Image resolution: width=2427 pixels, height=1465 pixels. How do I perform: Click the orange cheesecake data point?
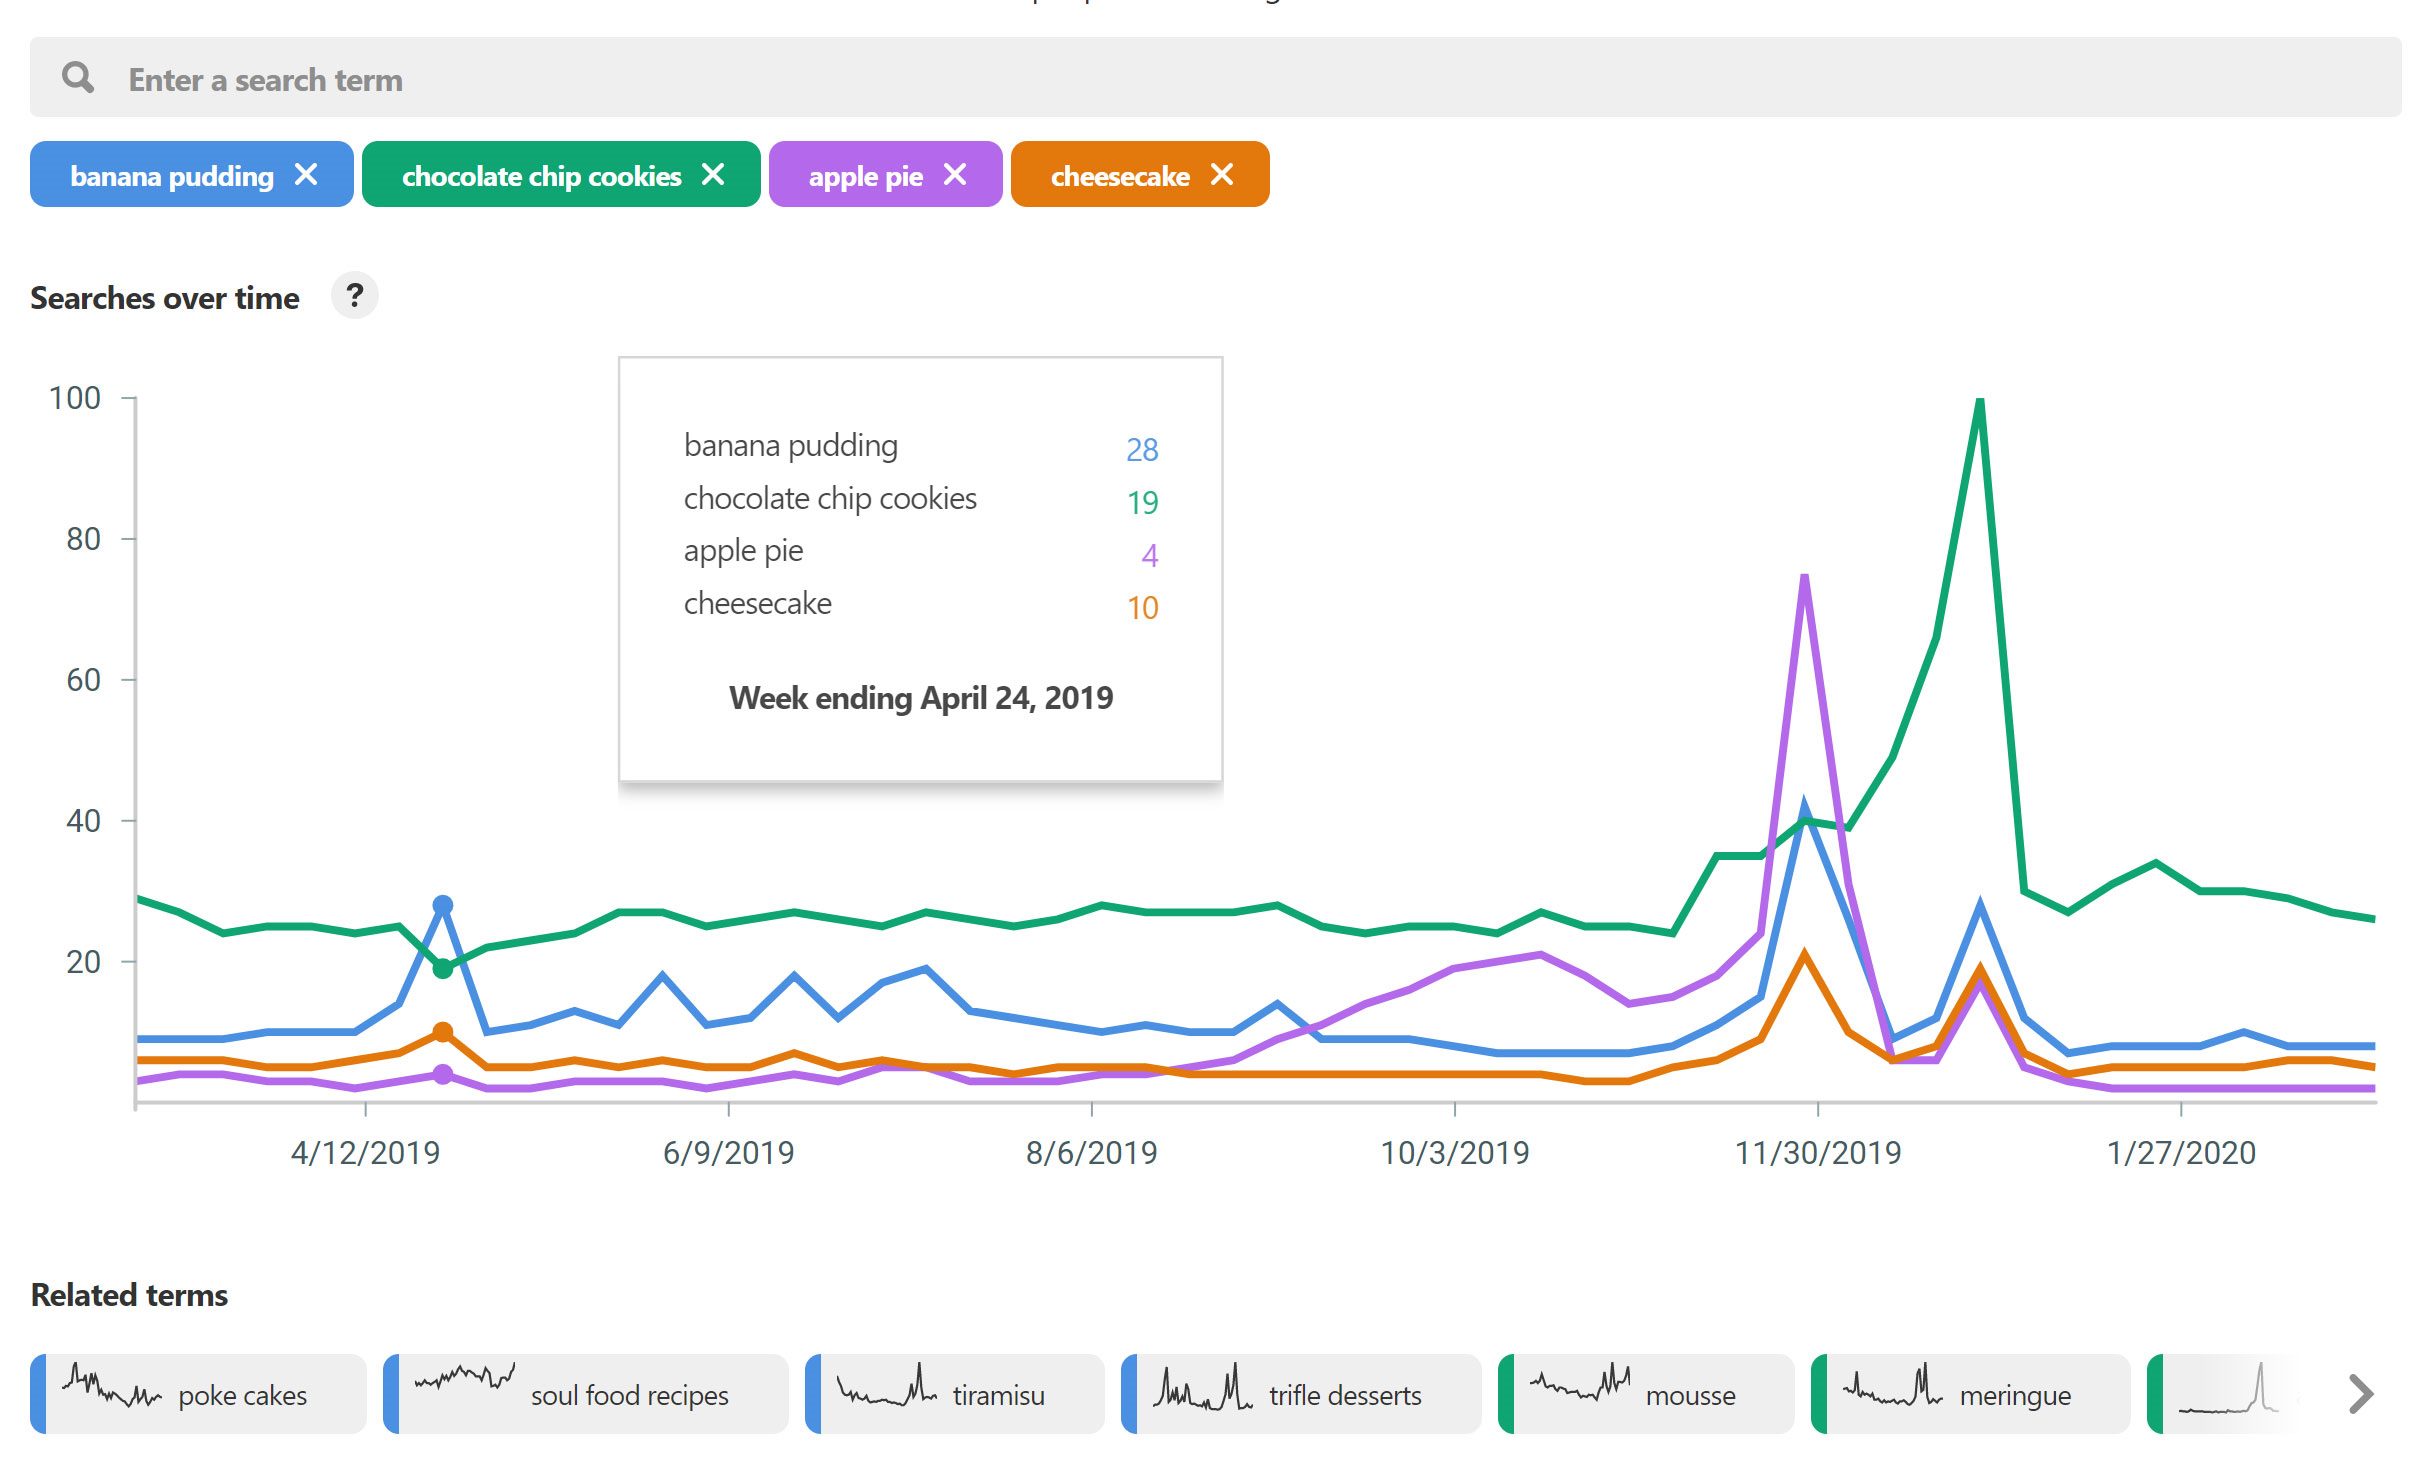pyautogui.click(x=443, y=1031)
